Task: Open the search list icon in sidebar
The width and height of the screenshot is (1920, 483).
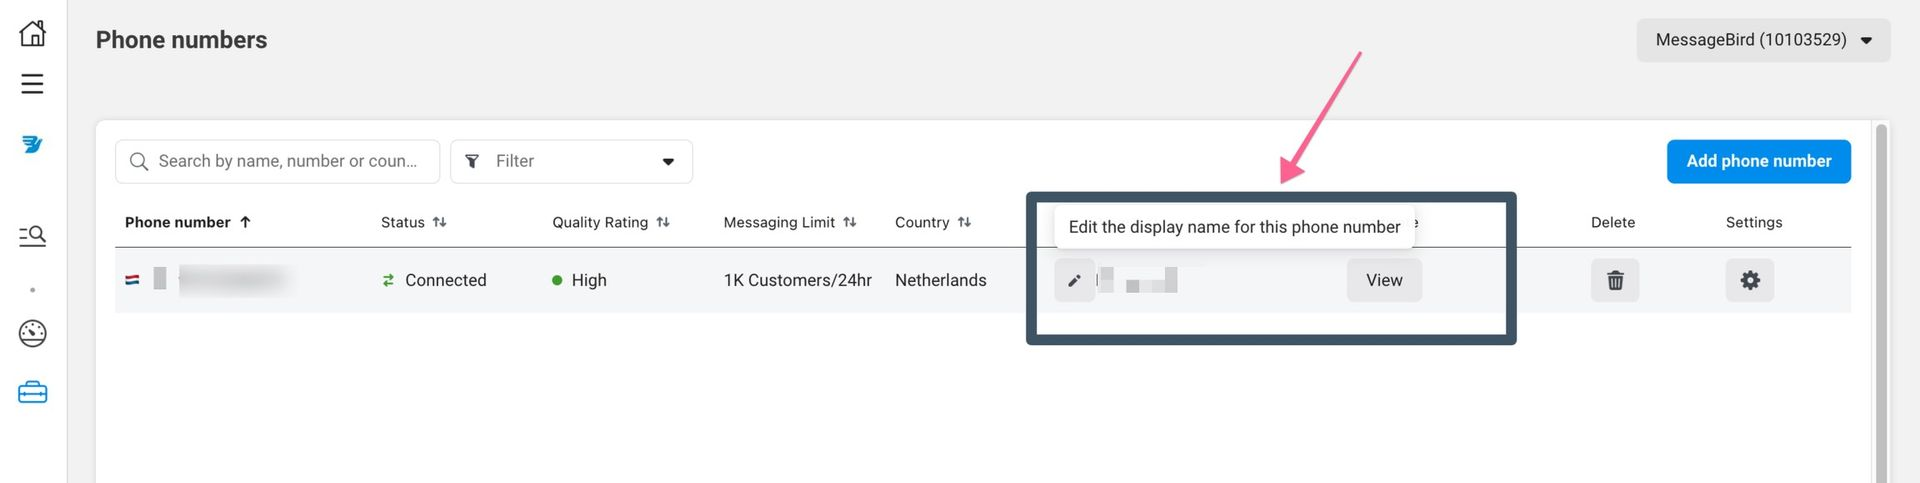Action: 32,236
